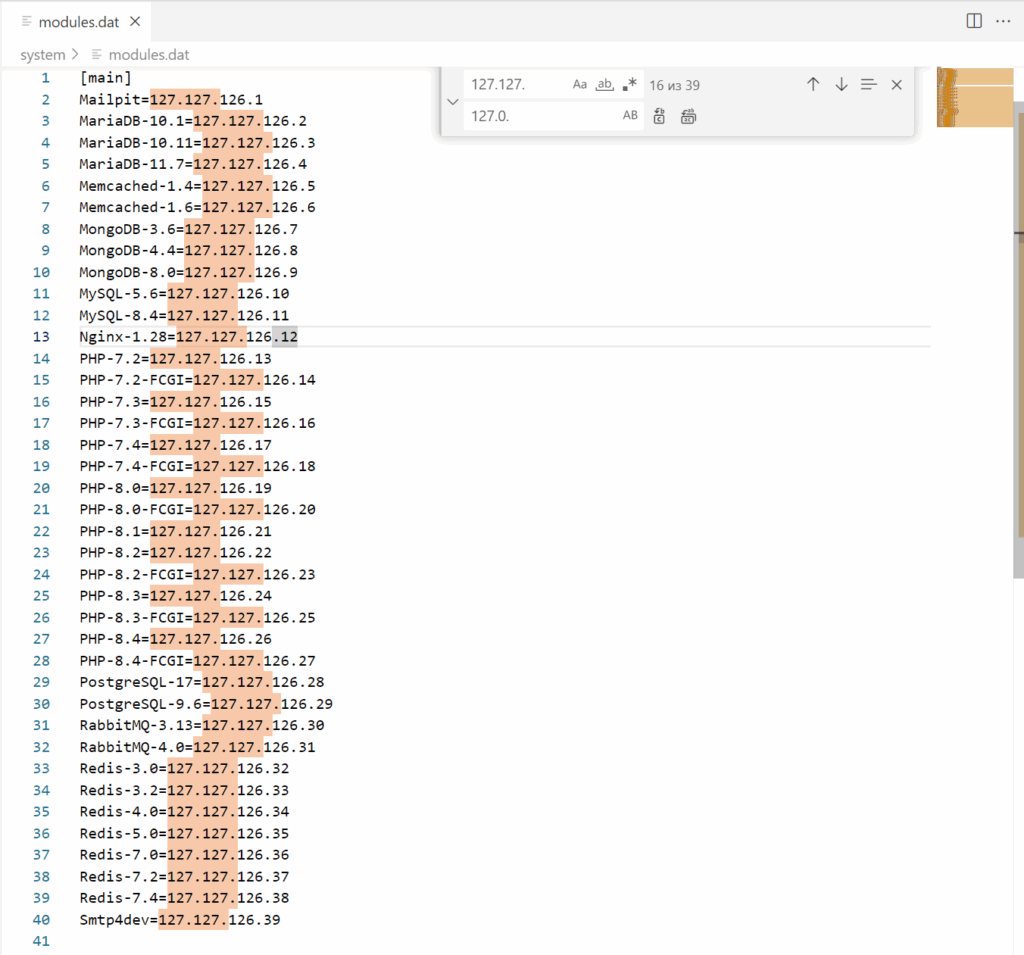Click the MongoDB-8.0 line
1024x955 pixels.
point(189,272)
